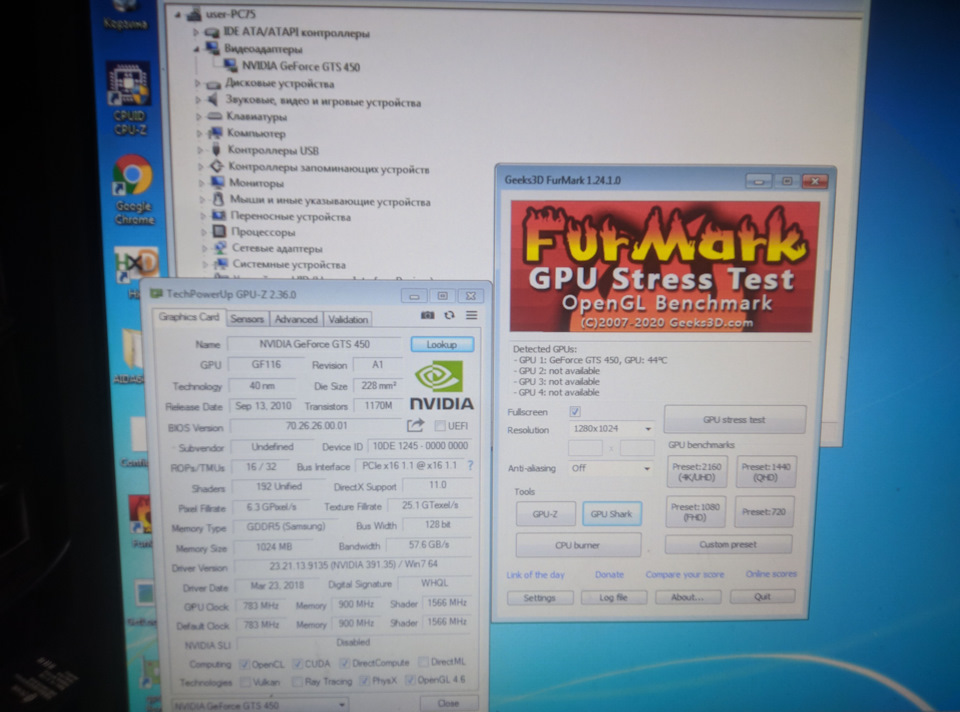Switch to the Advanced tab
960x712 pixels.
click(x=296, y=319)
